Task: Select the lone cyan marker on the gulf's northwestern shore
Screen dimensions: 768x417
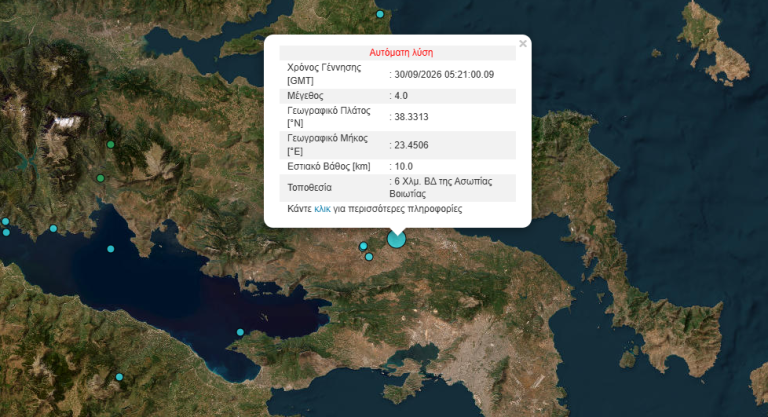Action: pyautogui.click(x=53, y=228)
